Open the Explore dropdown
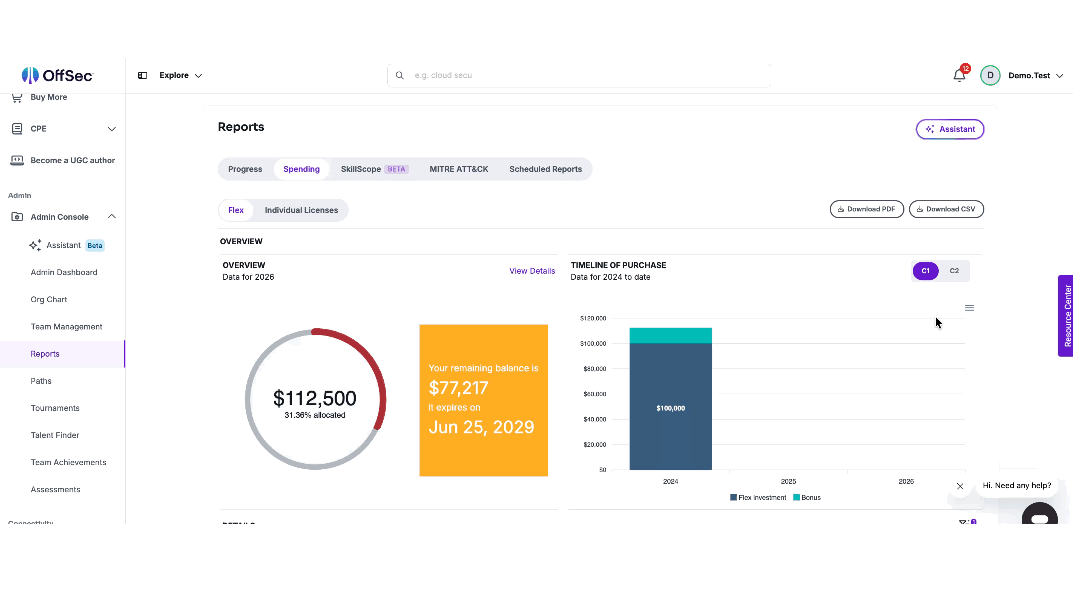 (180, 76)
